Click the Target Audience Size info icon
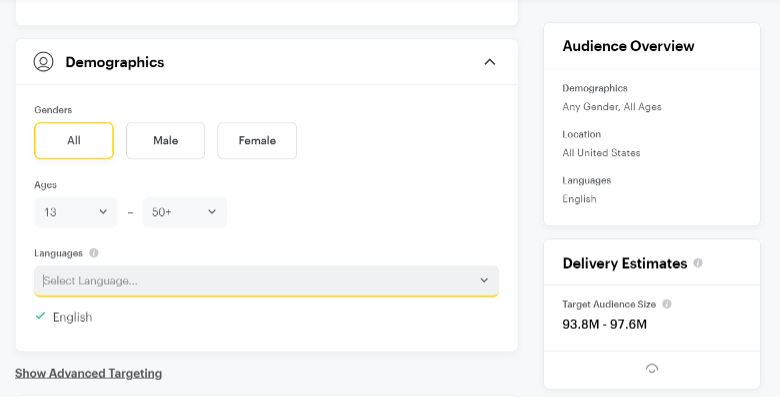The image size is (780, 398). coord(667,304)
